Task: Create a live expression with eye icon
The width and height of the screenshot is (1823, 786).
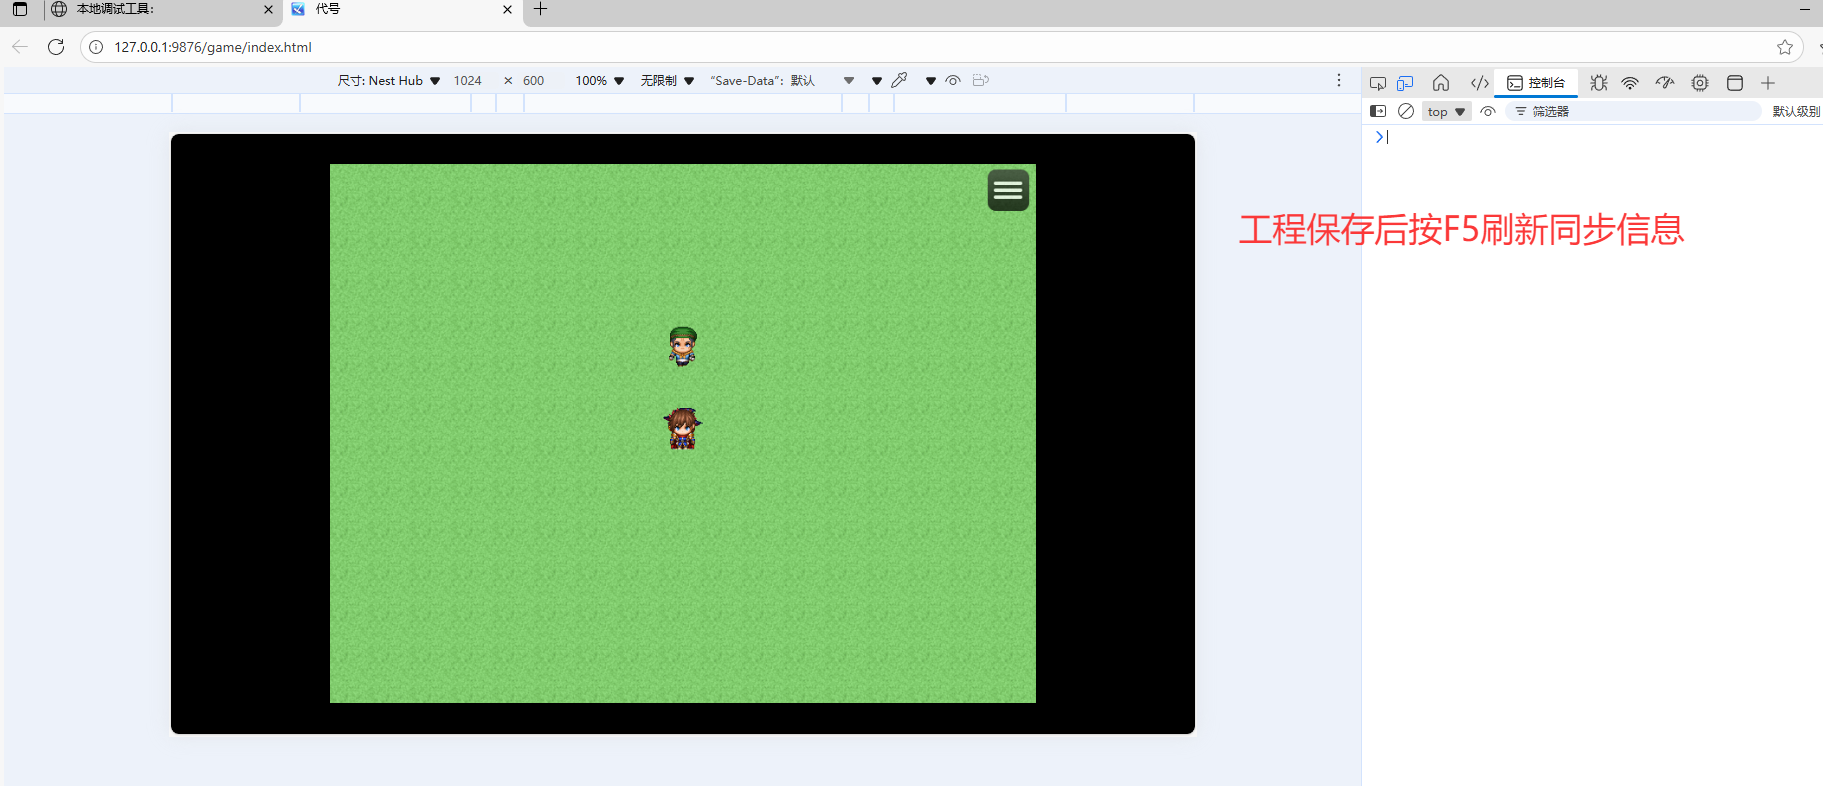Action: click(1488, 112)
